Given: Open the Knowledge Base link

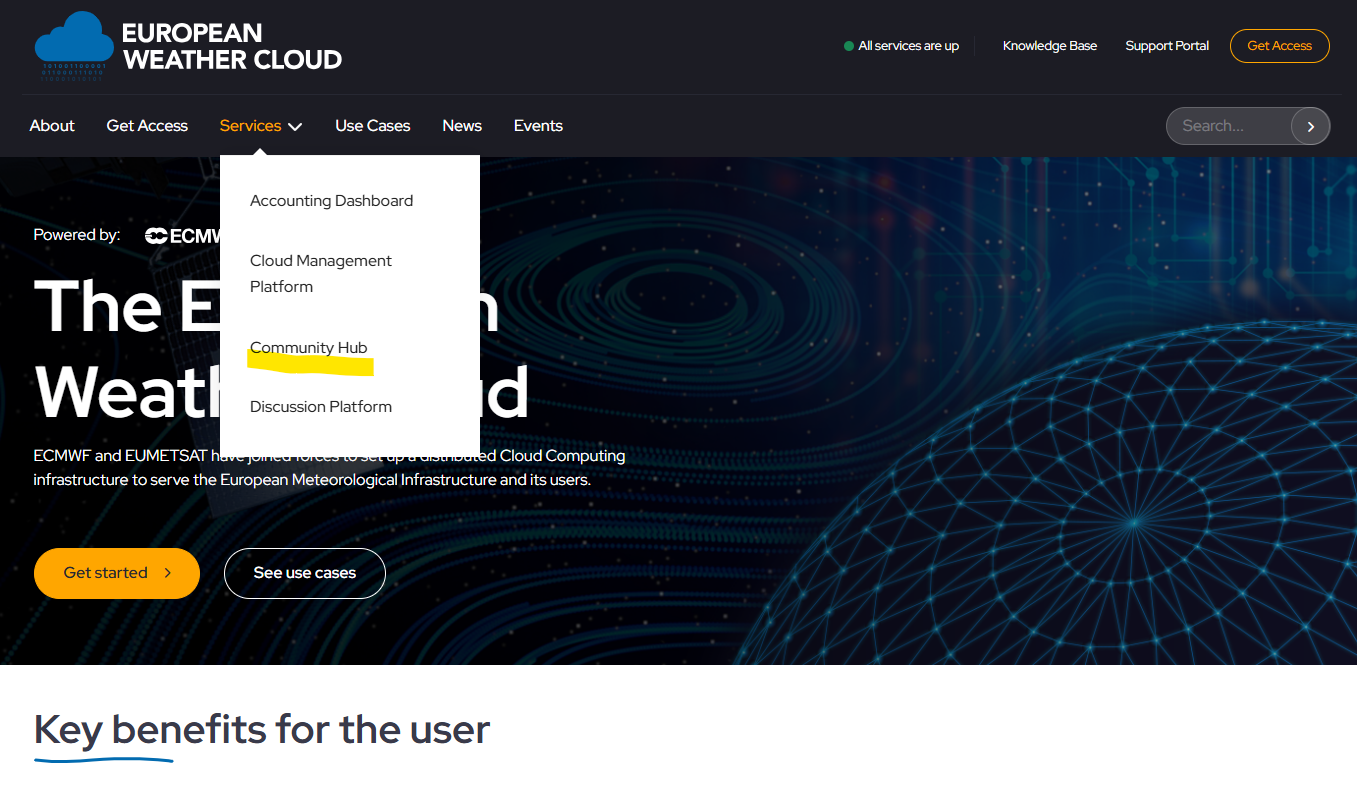Looking at the screenshot, I should (1050, 46).
